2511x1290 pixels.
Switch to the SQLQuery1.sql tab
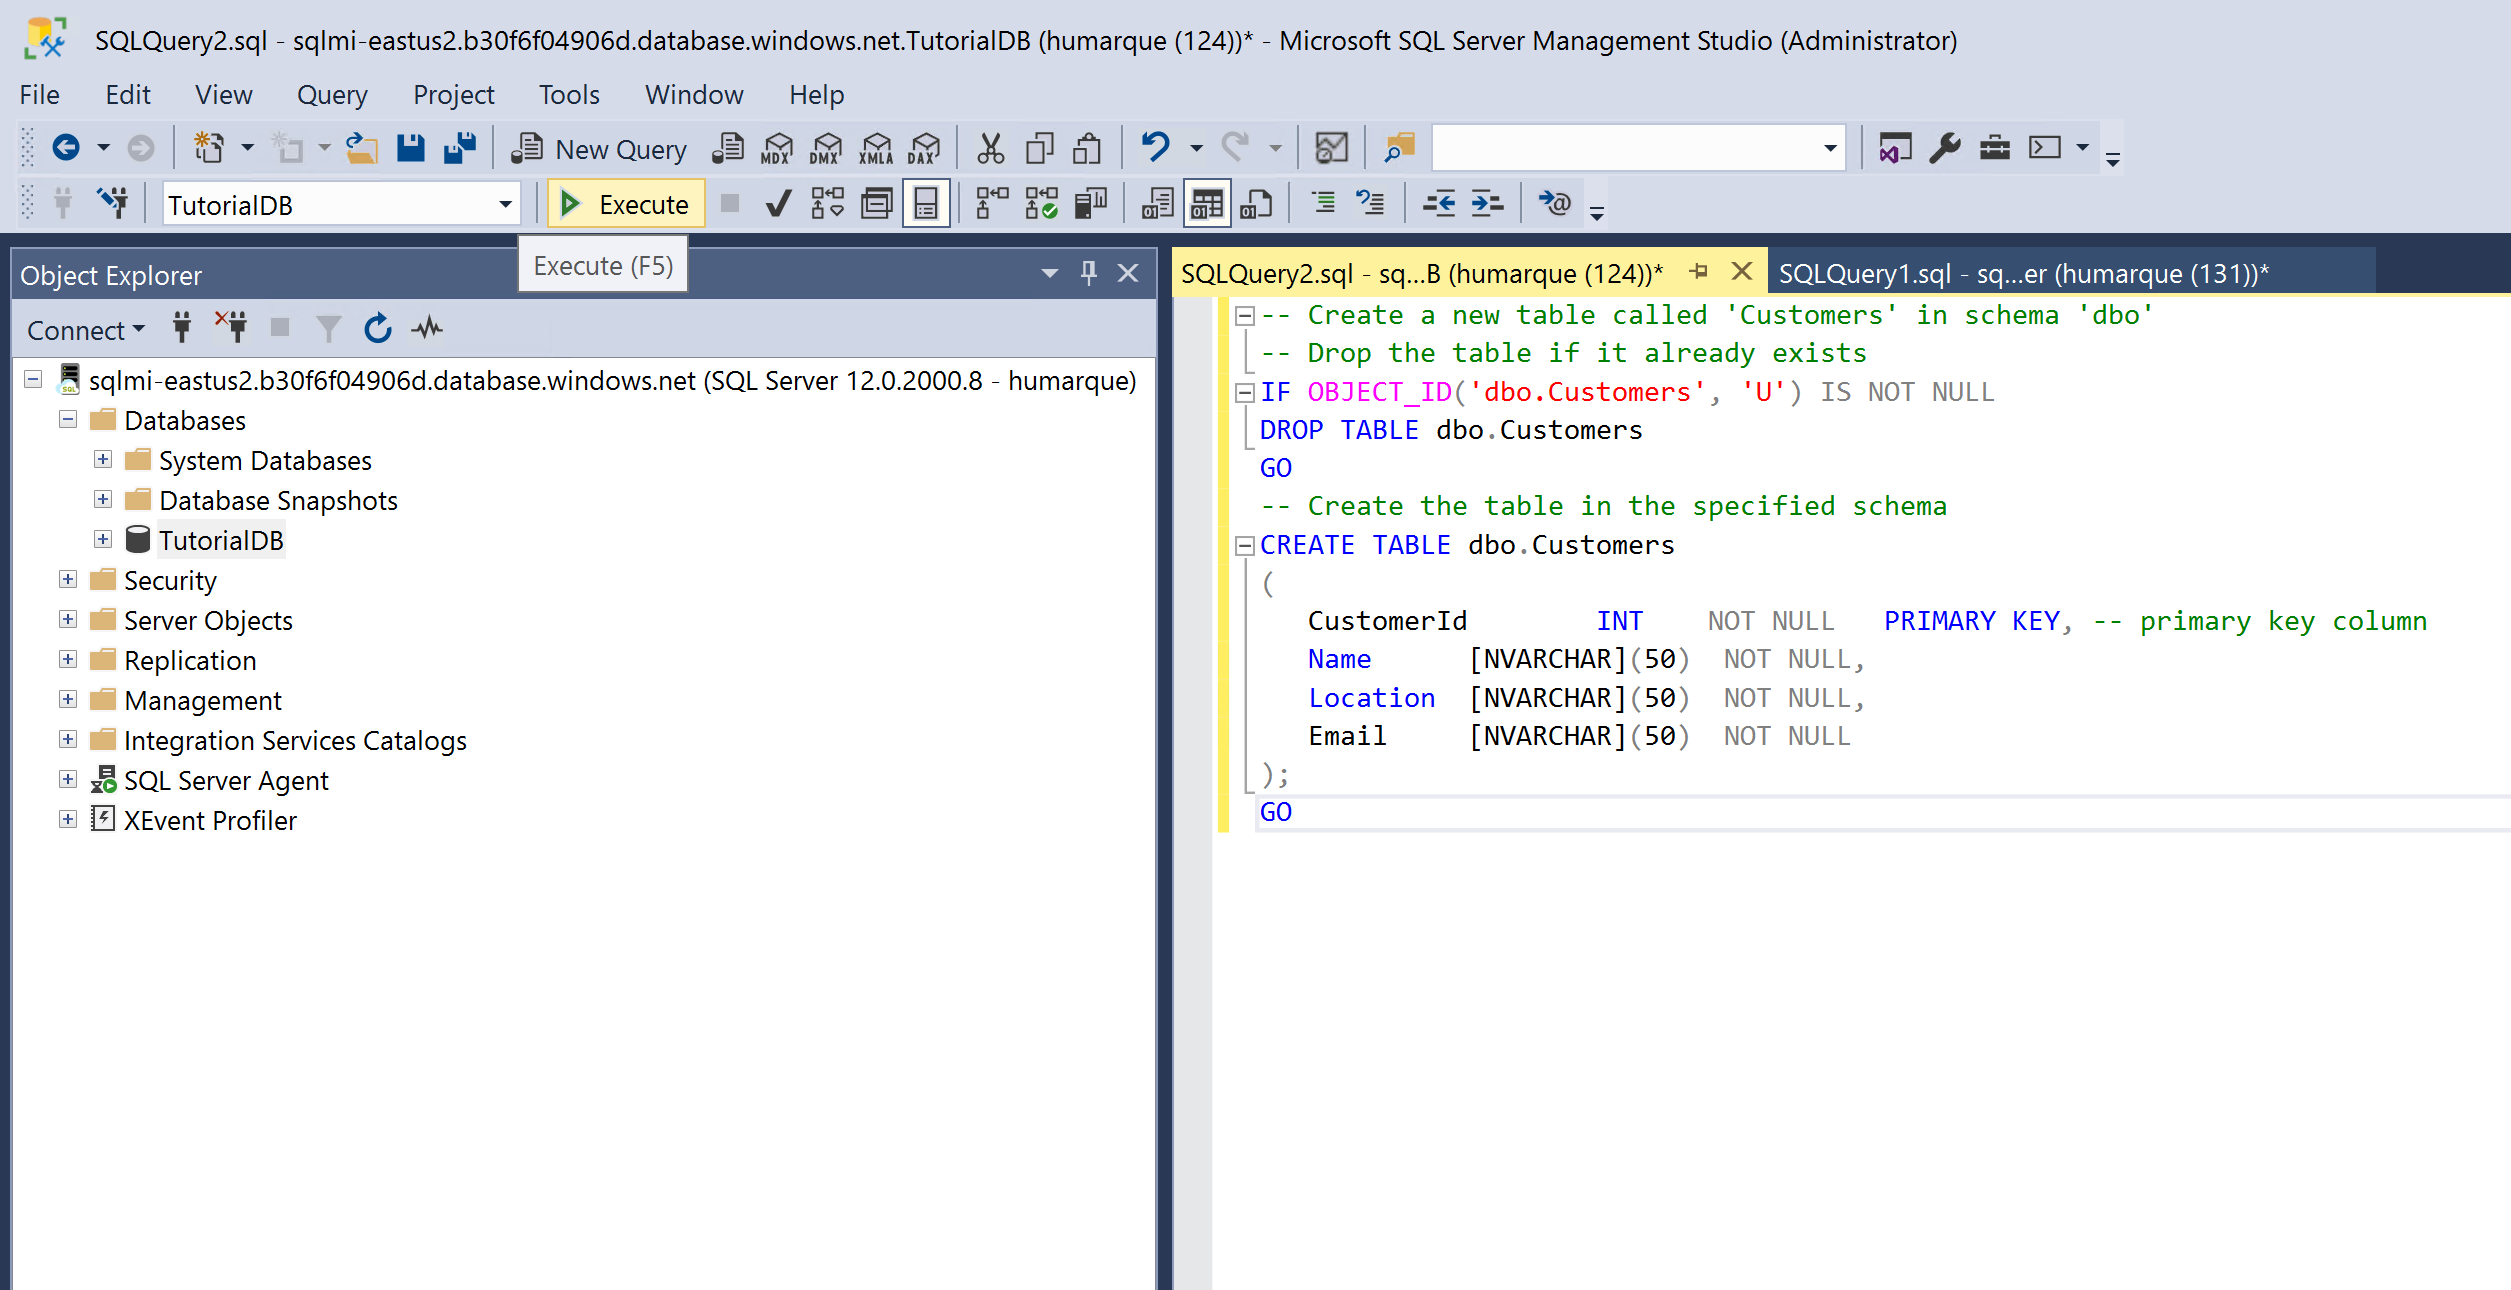[x=2023, y=273]
